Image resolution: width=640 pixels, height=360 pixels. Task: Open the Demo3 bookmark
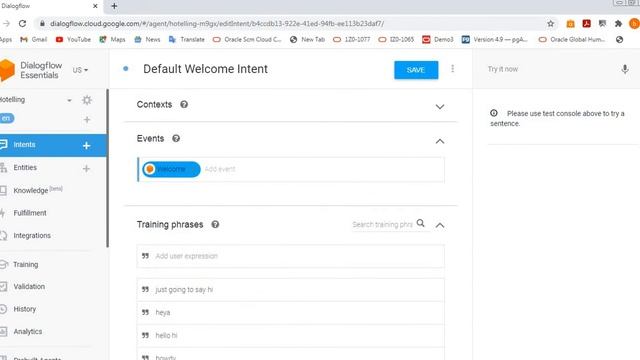438,40
